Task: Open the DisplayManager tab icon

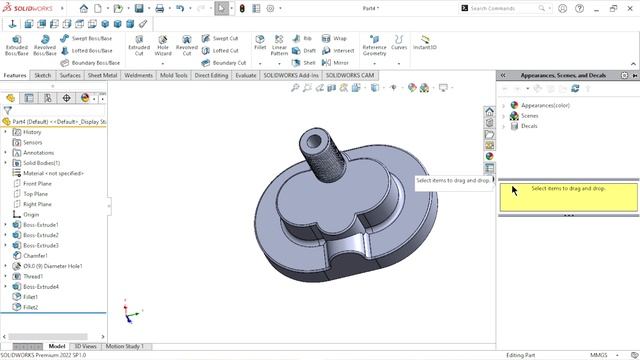Action: click(85, 98)
